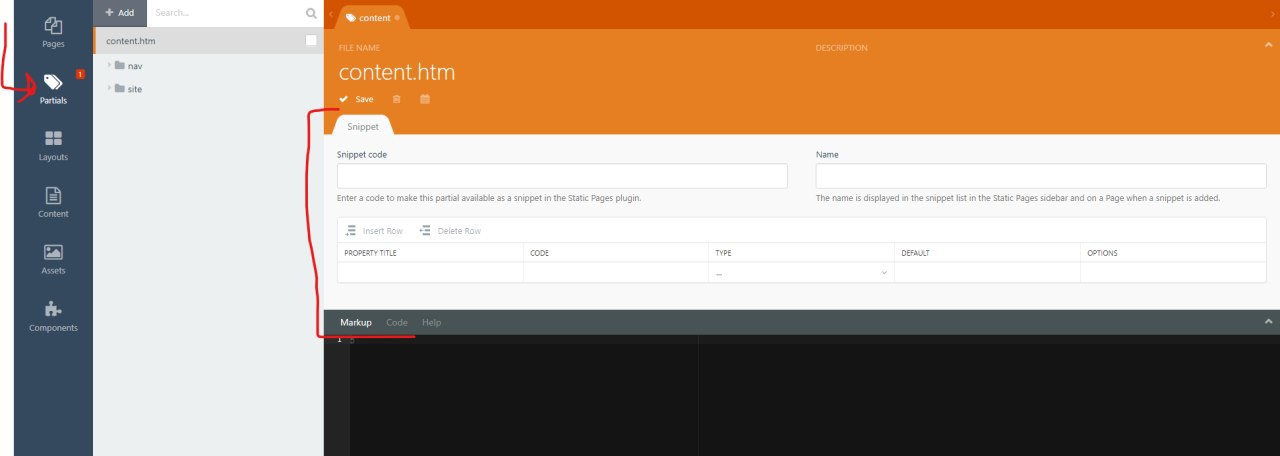Click the Default column table cell
This screenshot has height=456, width=1280.
click(987, 272)
